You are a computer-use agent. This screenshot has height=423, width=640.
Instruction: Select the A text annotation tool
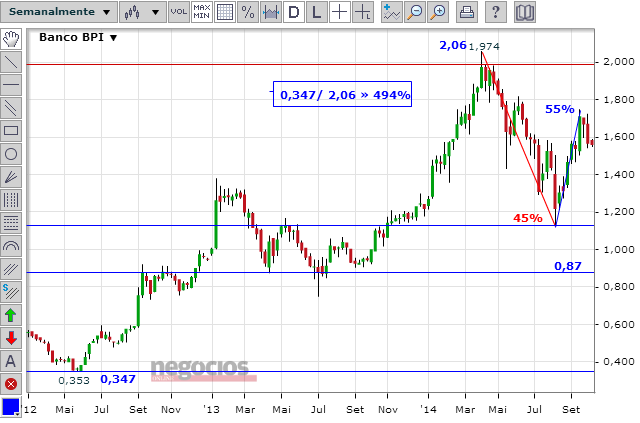pos(11,361)
